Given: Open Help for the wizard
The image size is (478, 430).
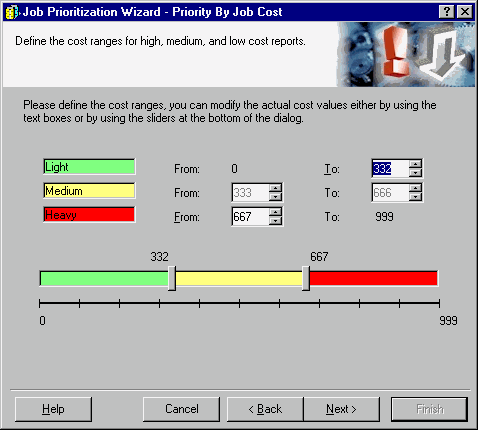Looking at the screenshot, I should 53,409.
